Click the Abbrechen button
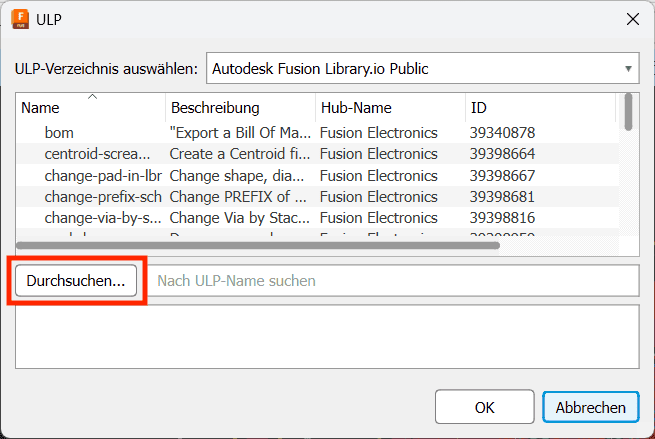The image size is (655, 439). [591, 407]
